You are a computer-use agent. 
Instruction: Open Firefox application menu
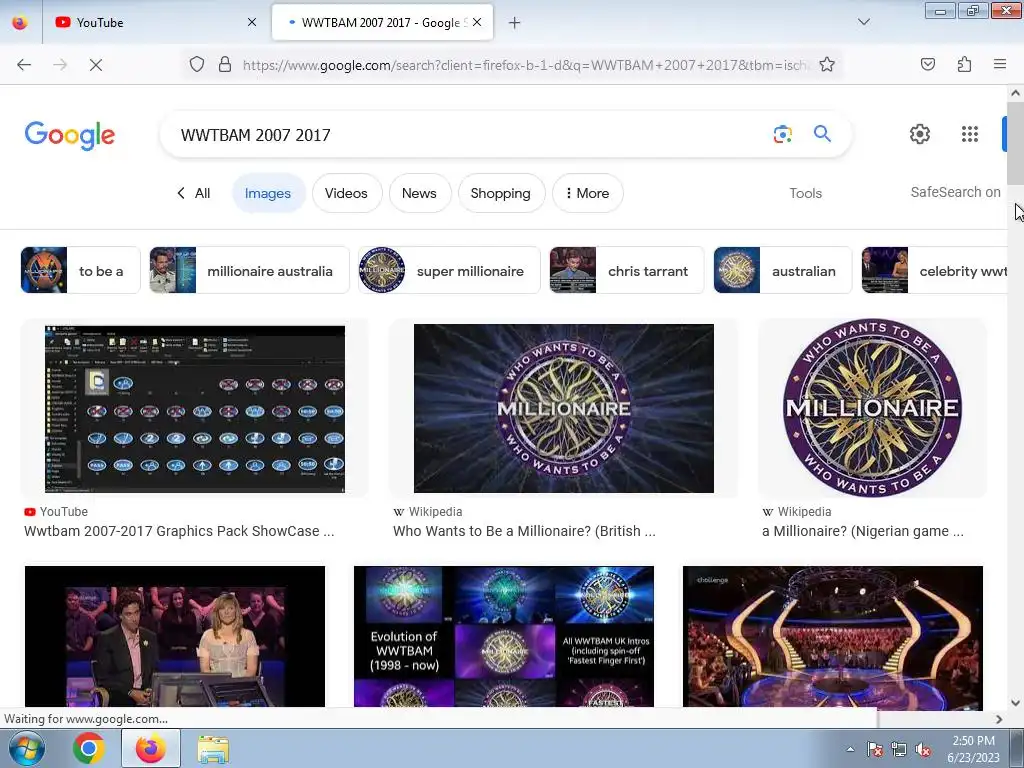[1000, 65]
